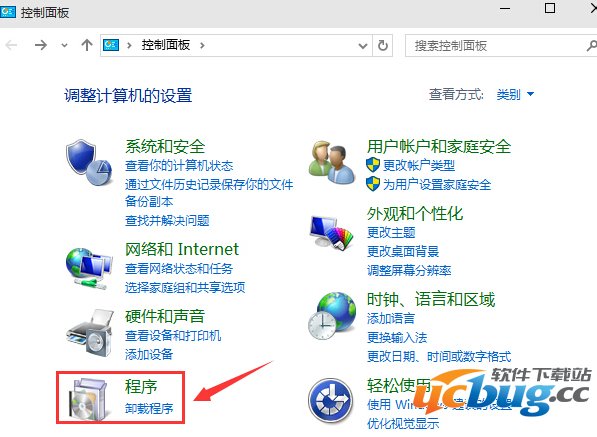
Task: Click the 卸载程序 link
Action: coord(149,408)
